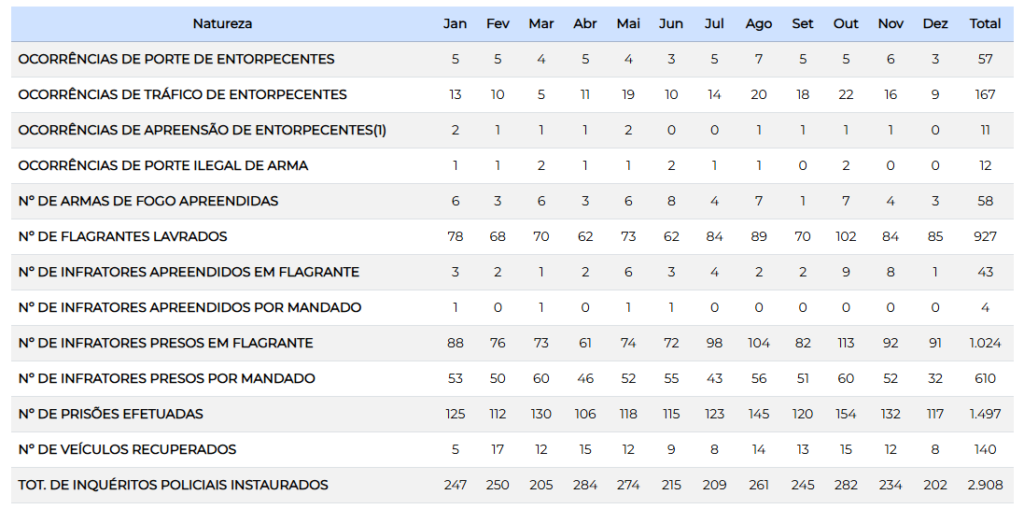The height and width of the screenshot is (509, 1024).
Task: Select row Ocorrências de Porte de Entorpecentes label
Action: 176,59
